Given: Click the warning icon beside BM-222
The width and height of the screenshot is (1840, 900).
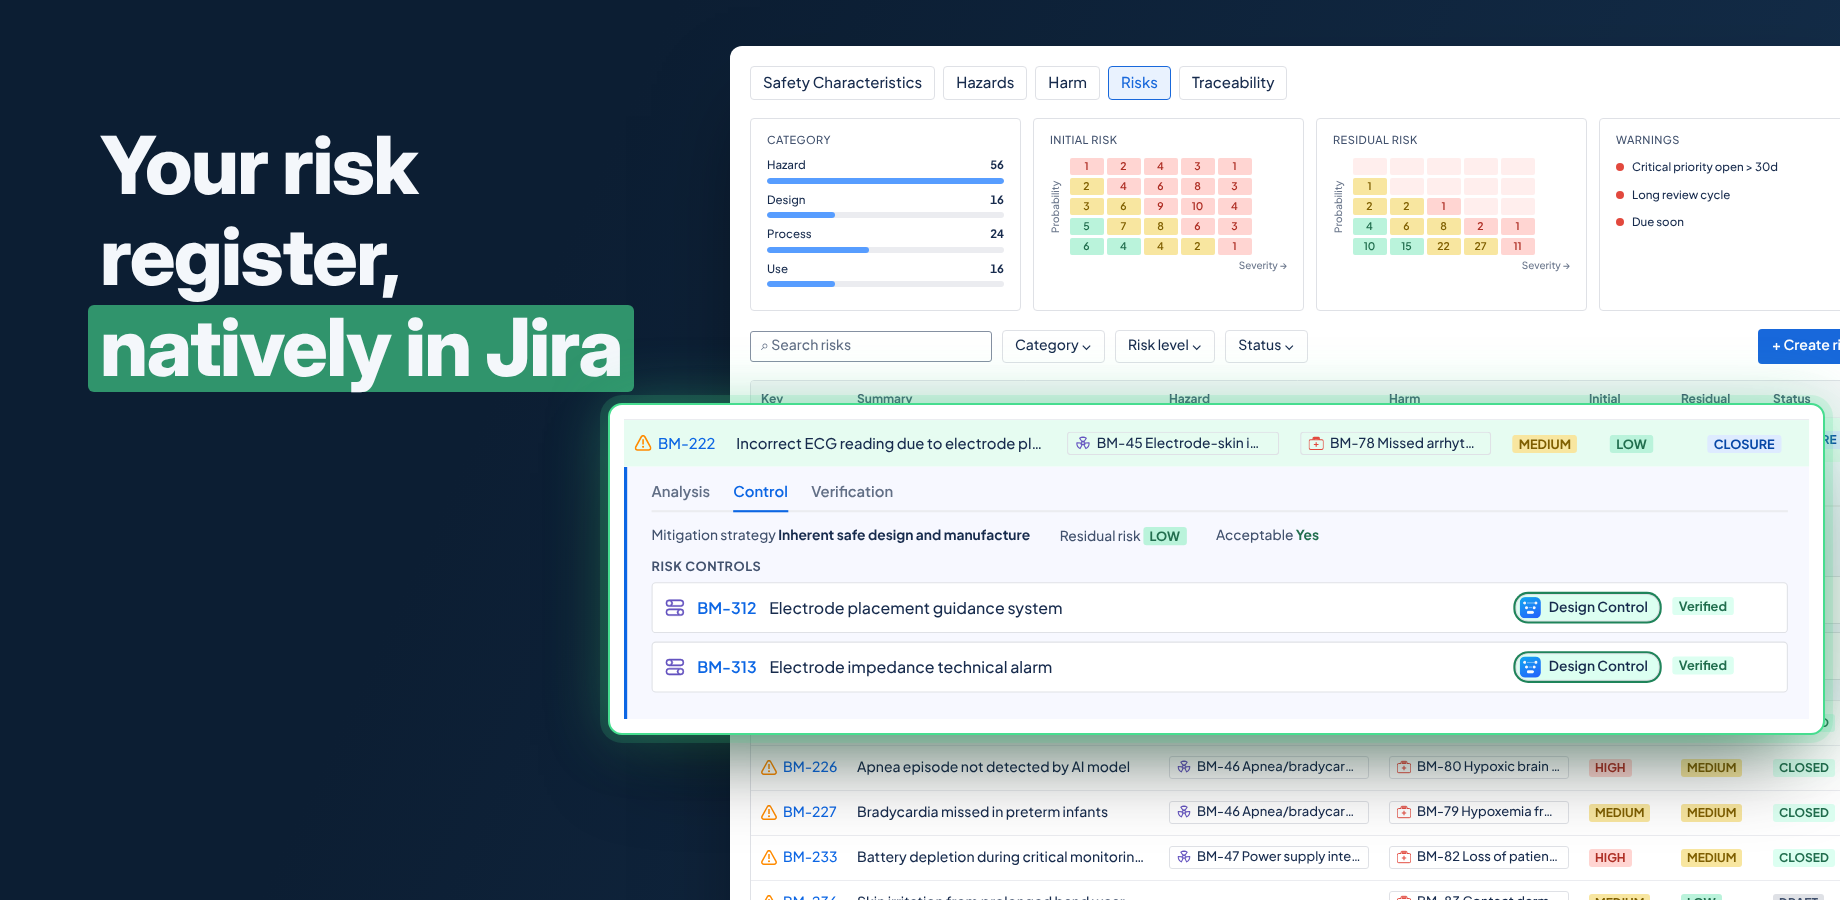Looking at the screenshot, I should [643, 443].
